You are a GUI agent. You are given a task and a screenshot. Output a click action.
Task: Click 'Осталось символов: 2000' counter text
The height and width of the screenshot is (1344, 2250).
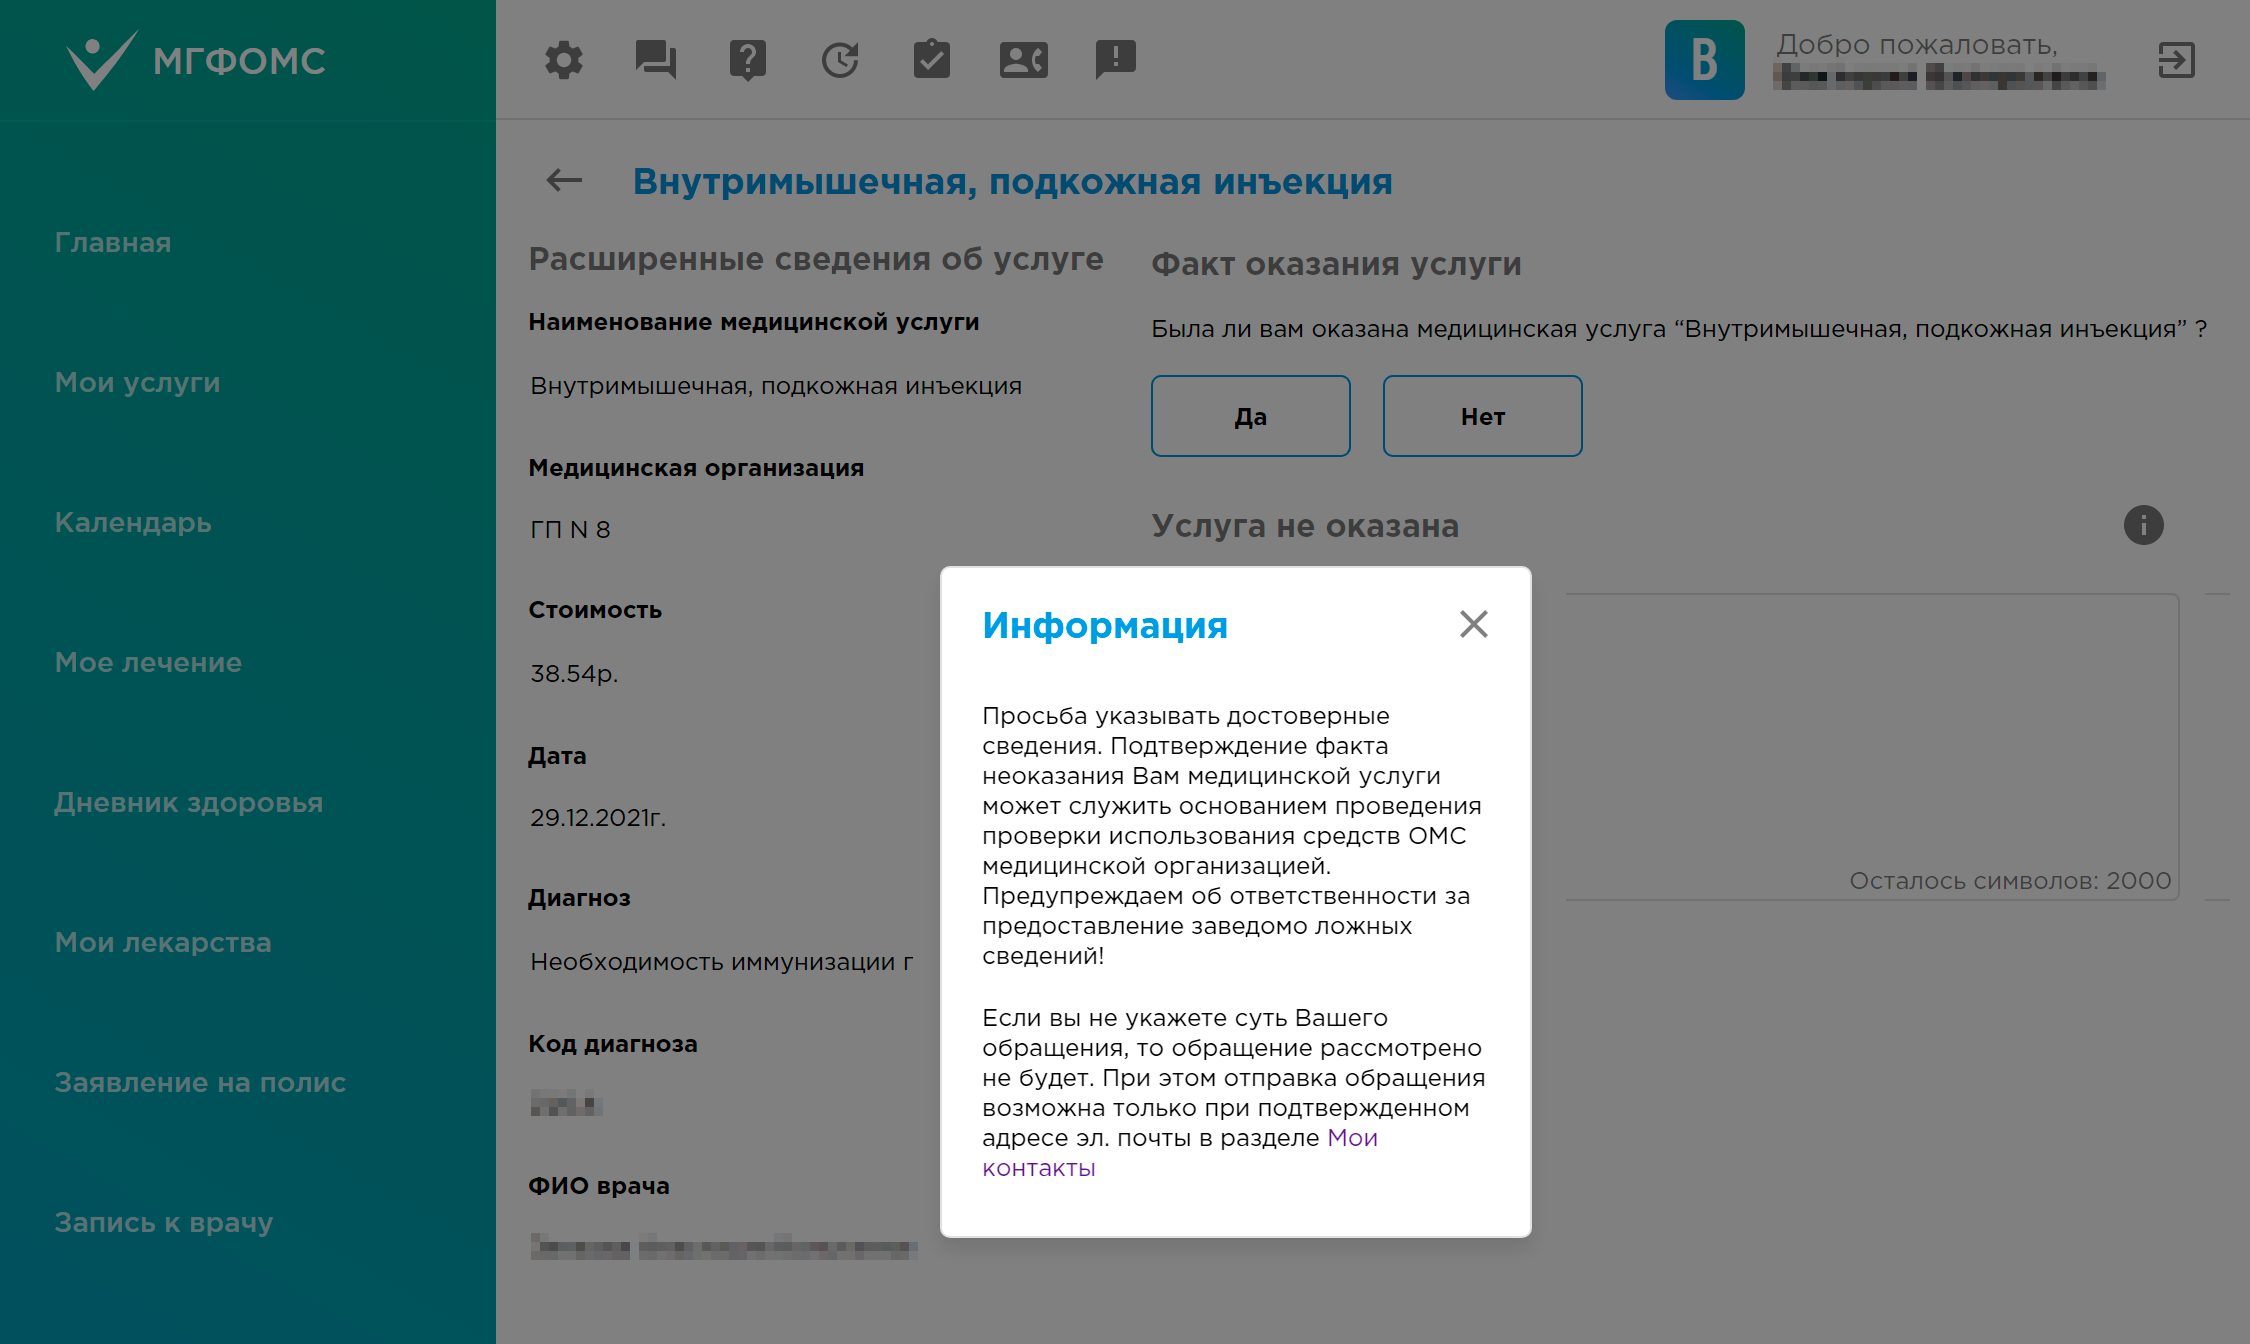[x=2010, y=881]
